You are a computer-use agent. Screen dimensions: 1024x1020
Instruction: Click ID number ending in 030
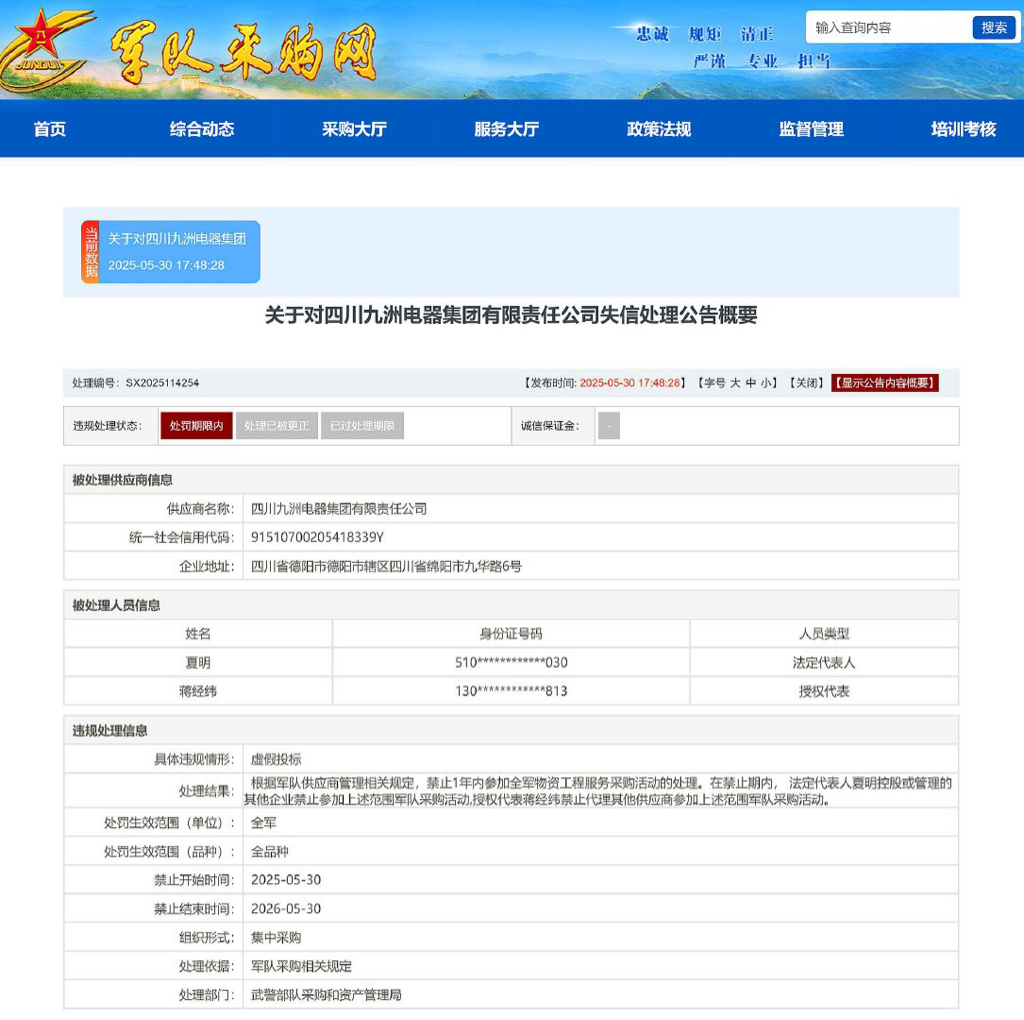pyautogui.click(x=511, y=663)
